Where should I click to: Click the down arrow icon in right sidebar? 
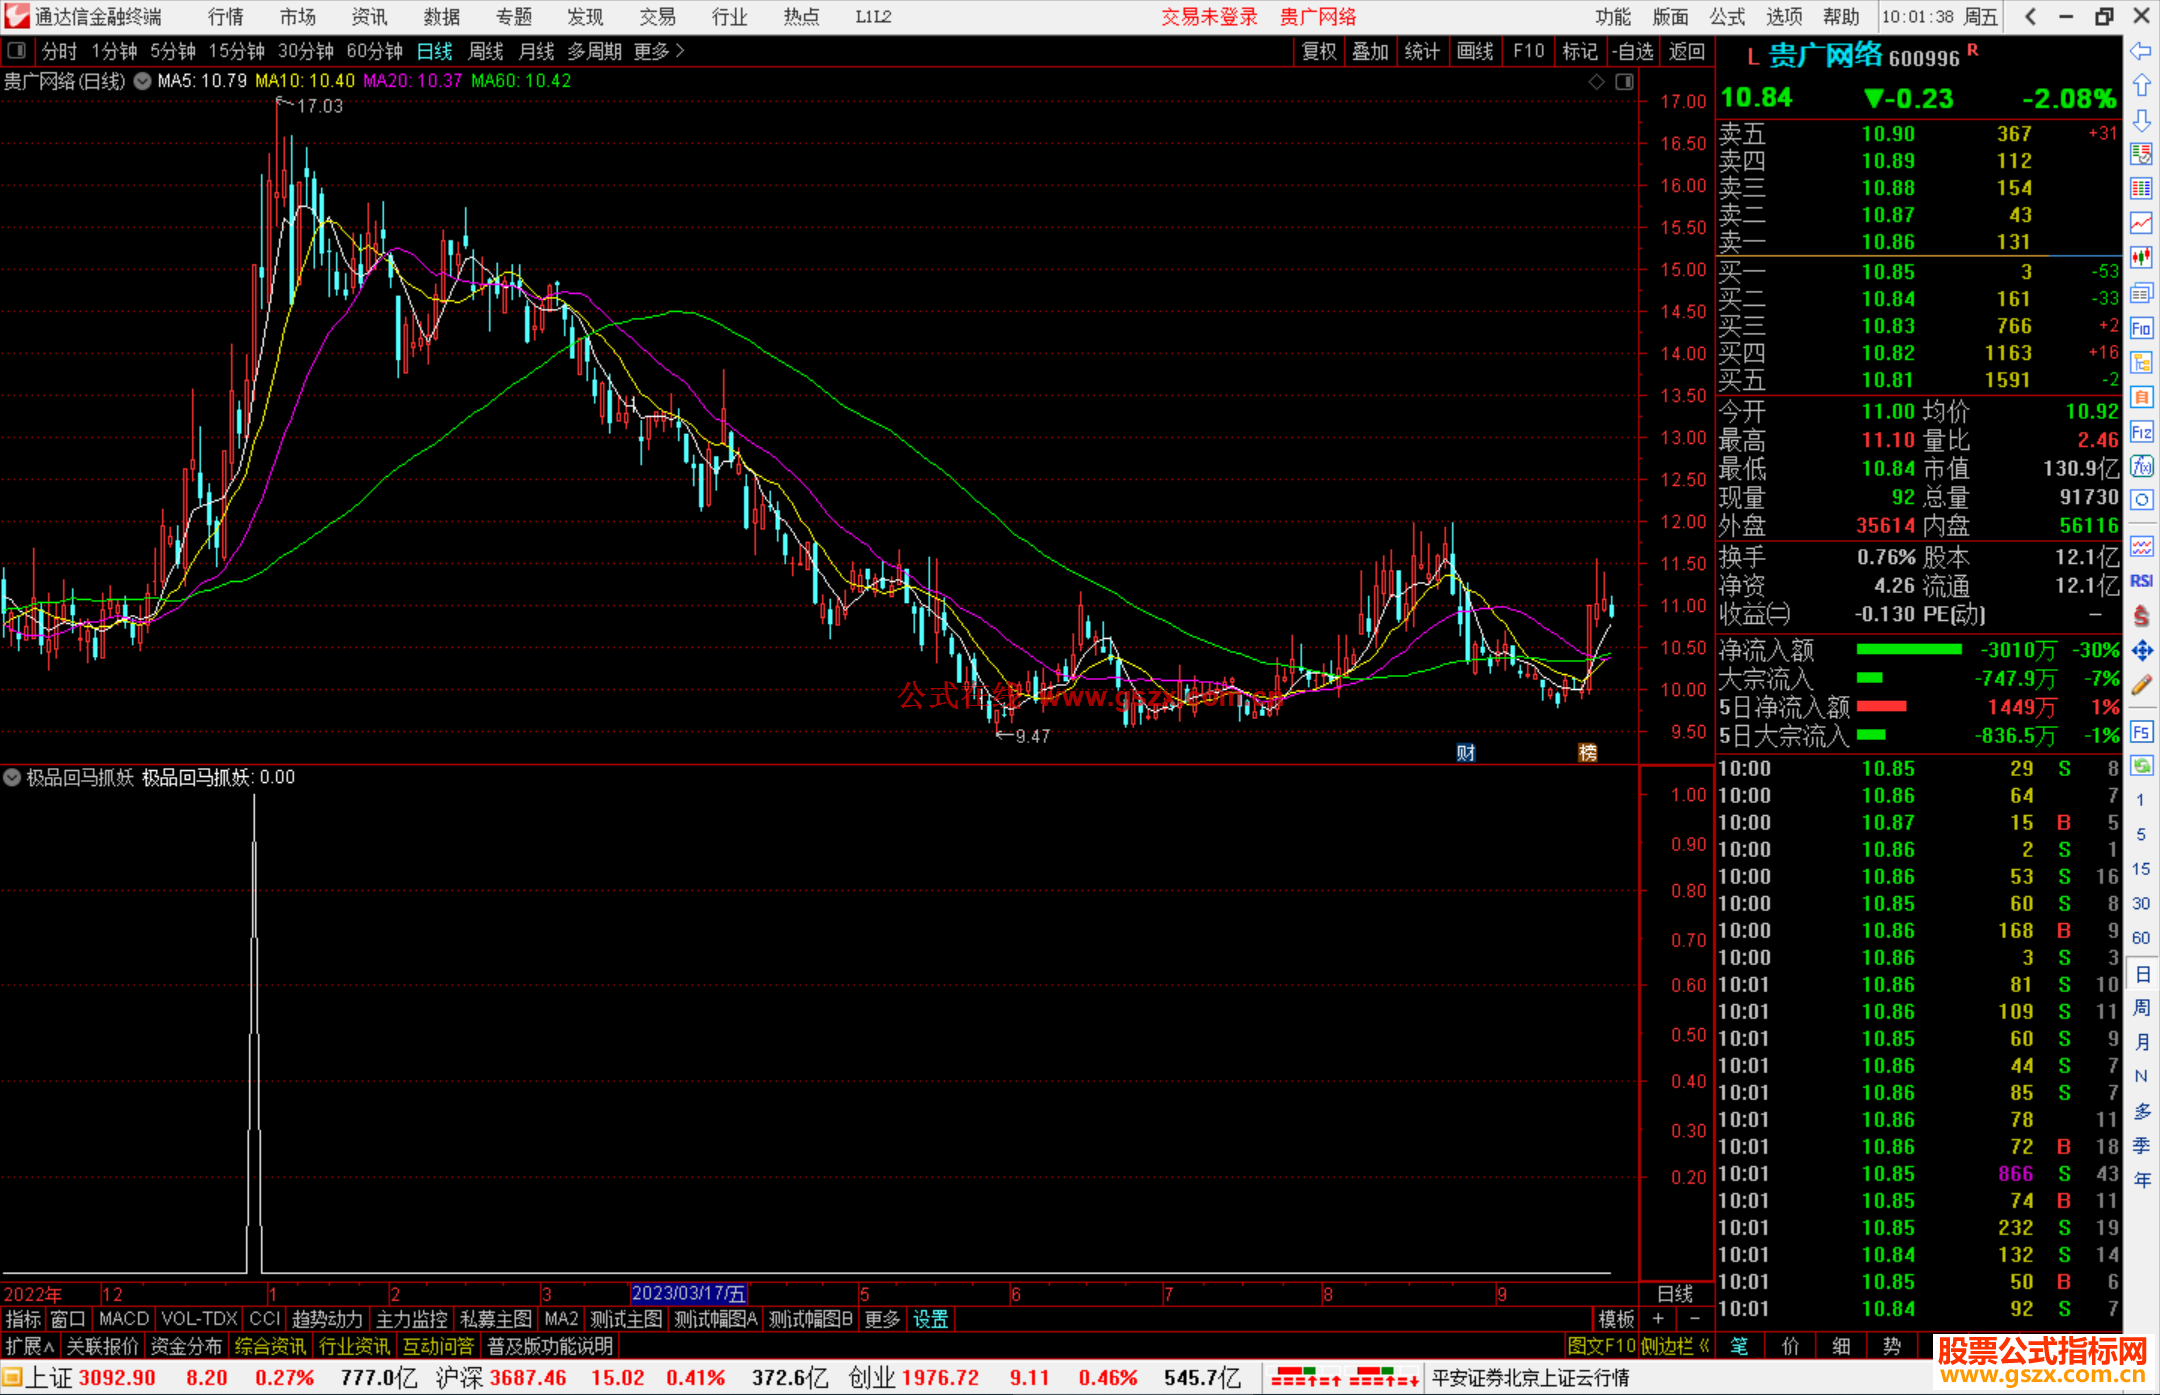[2141, 120]
